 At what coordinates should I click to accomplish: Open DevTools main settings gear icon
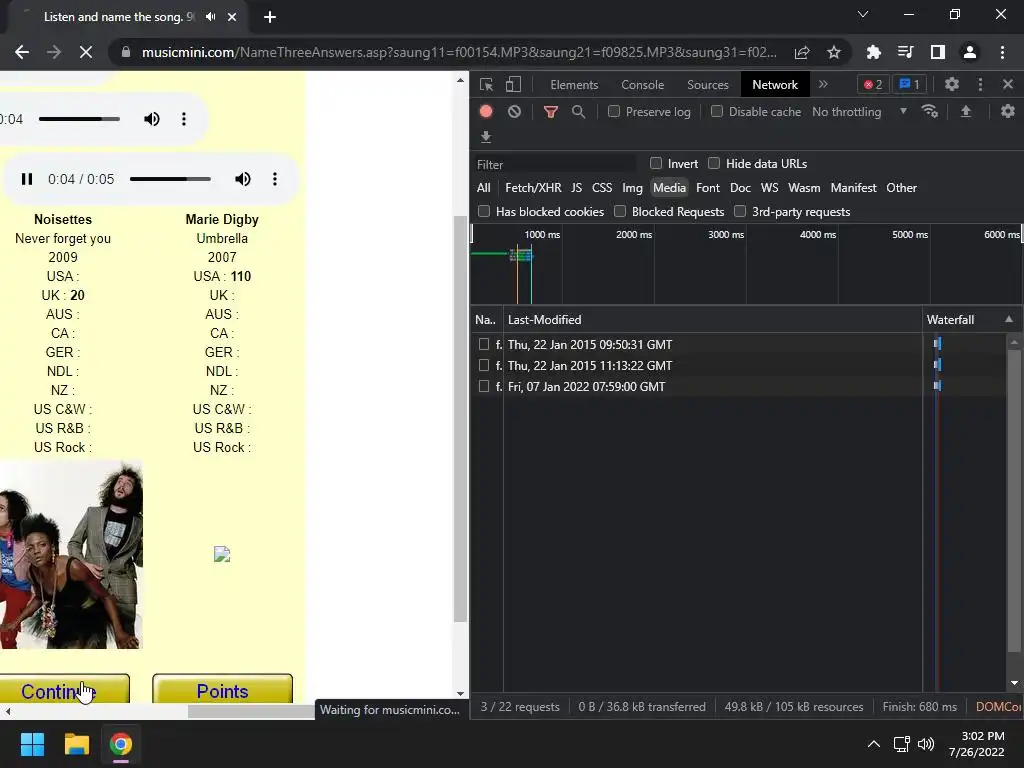[952, 84]
